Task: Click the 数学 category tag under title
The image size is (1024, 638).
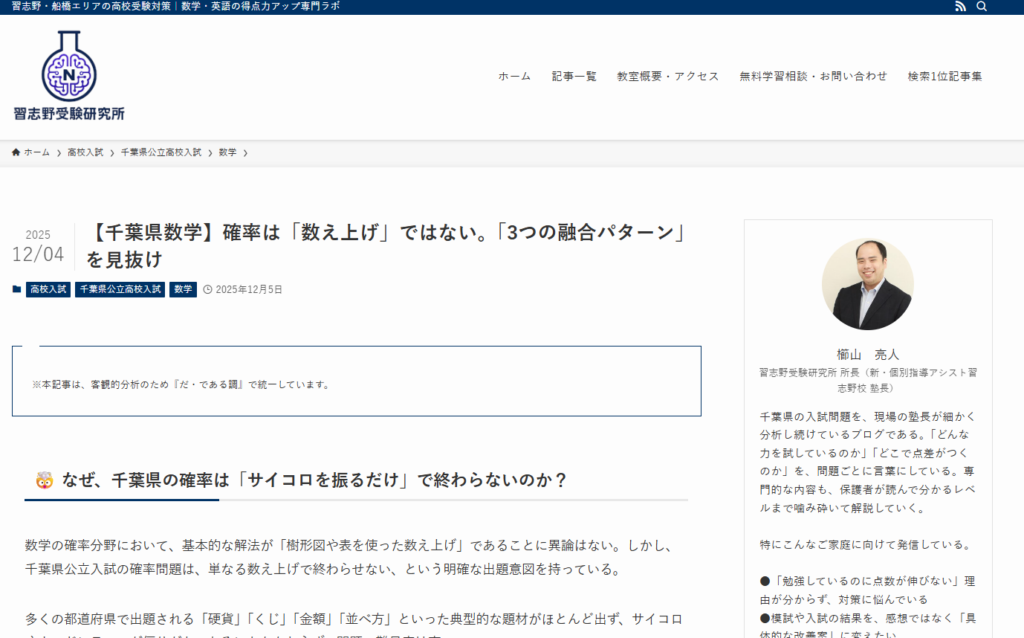Action: tap(183, 289)
